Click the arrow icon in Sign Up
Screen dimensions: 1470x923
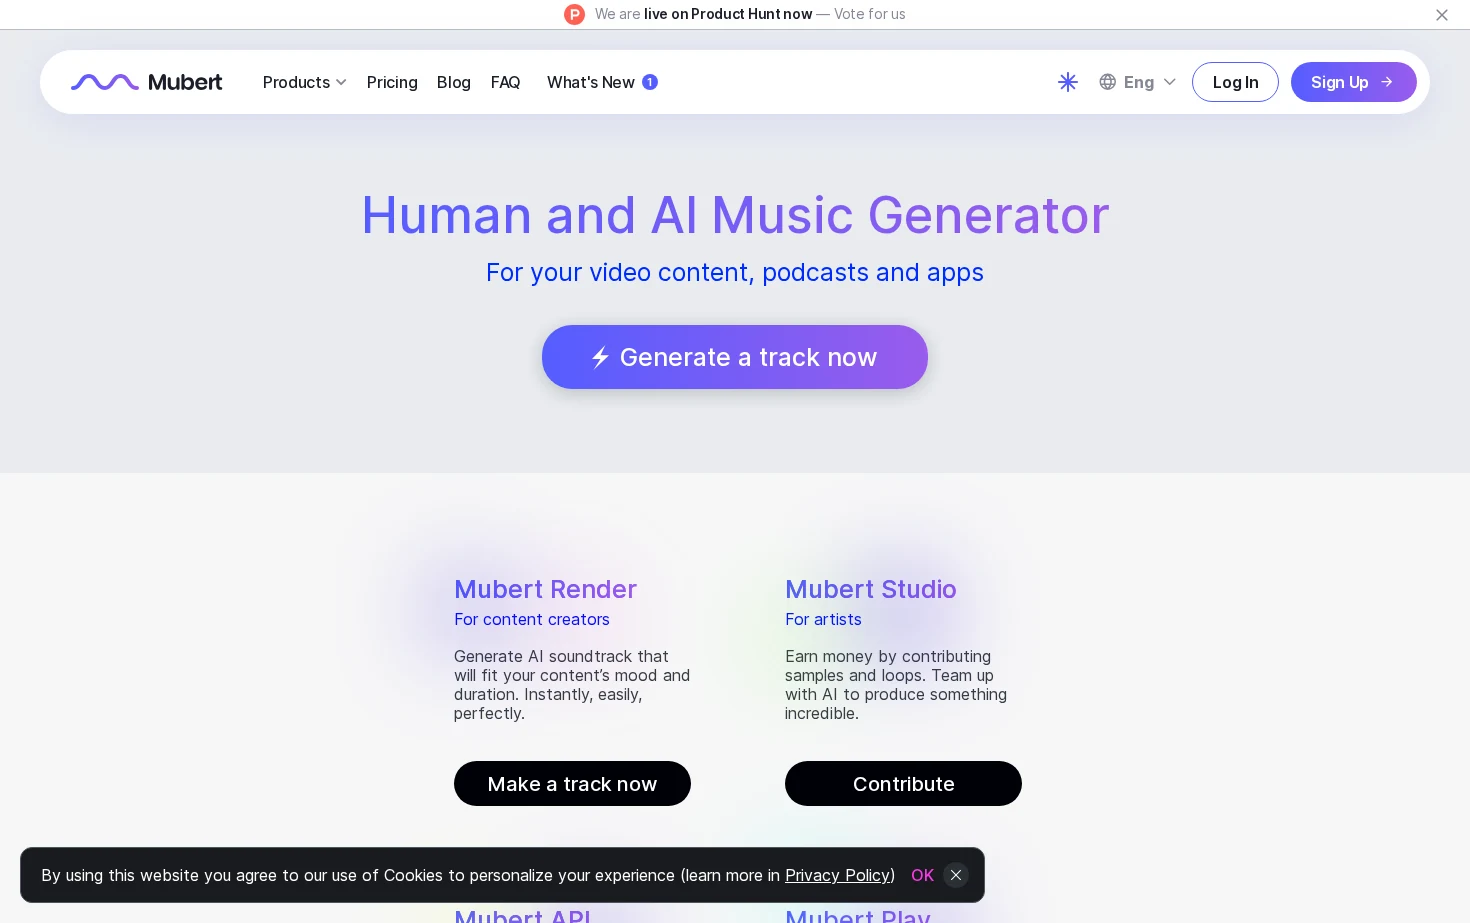coord(1387,82)
